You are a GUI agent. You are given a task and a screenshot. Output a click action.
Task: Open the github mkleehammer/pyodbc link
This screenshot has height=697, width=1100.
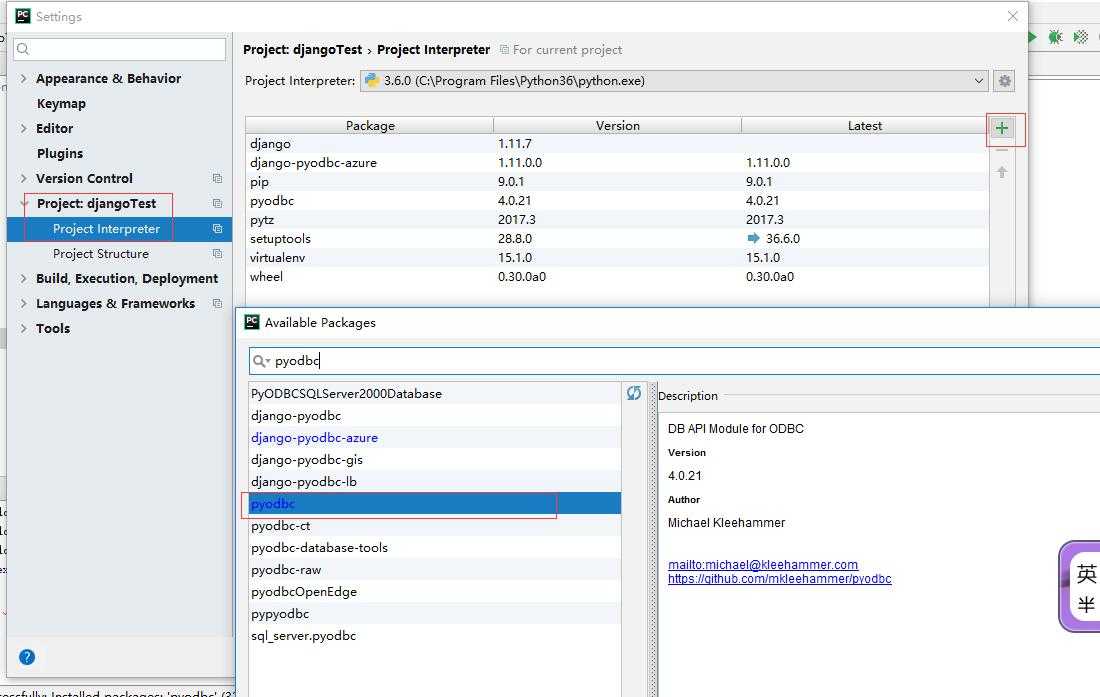coord(779,578)
